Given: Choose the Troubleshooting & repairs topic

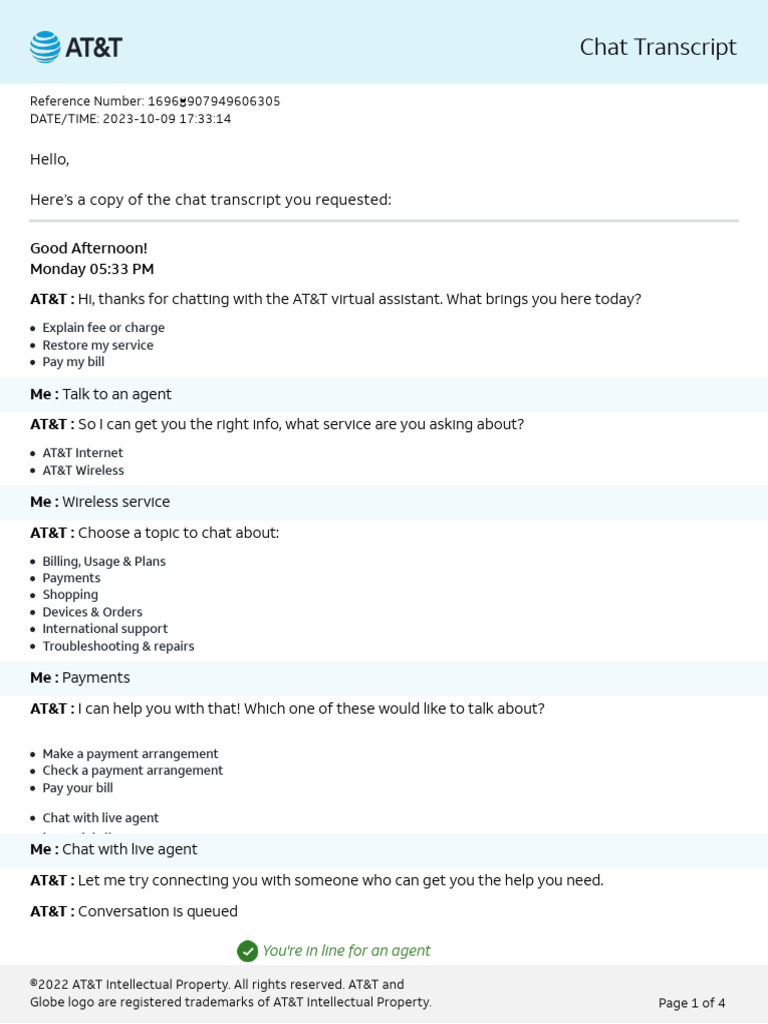Looking at the screenshot, I should tap(118, 646).
